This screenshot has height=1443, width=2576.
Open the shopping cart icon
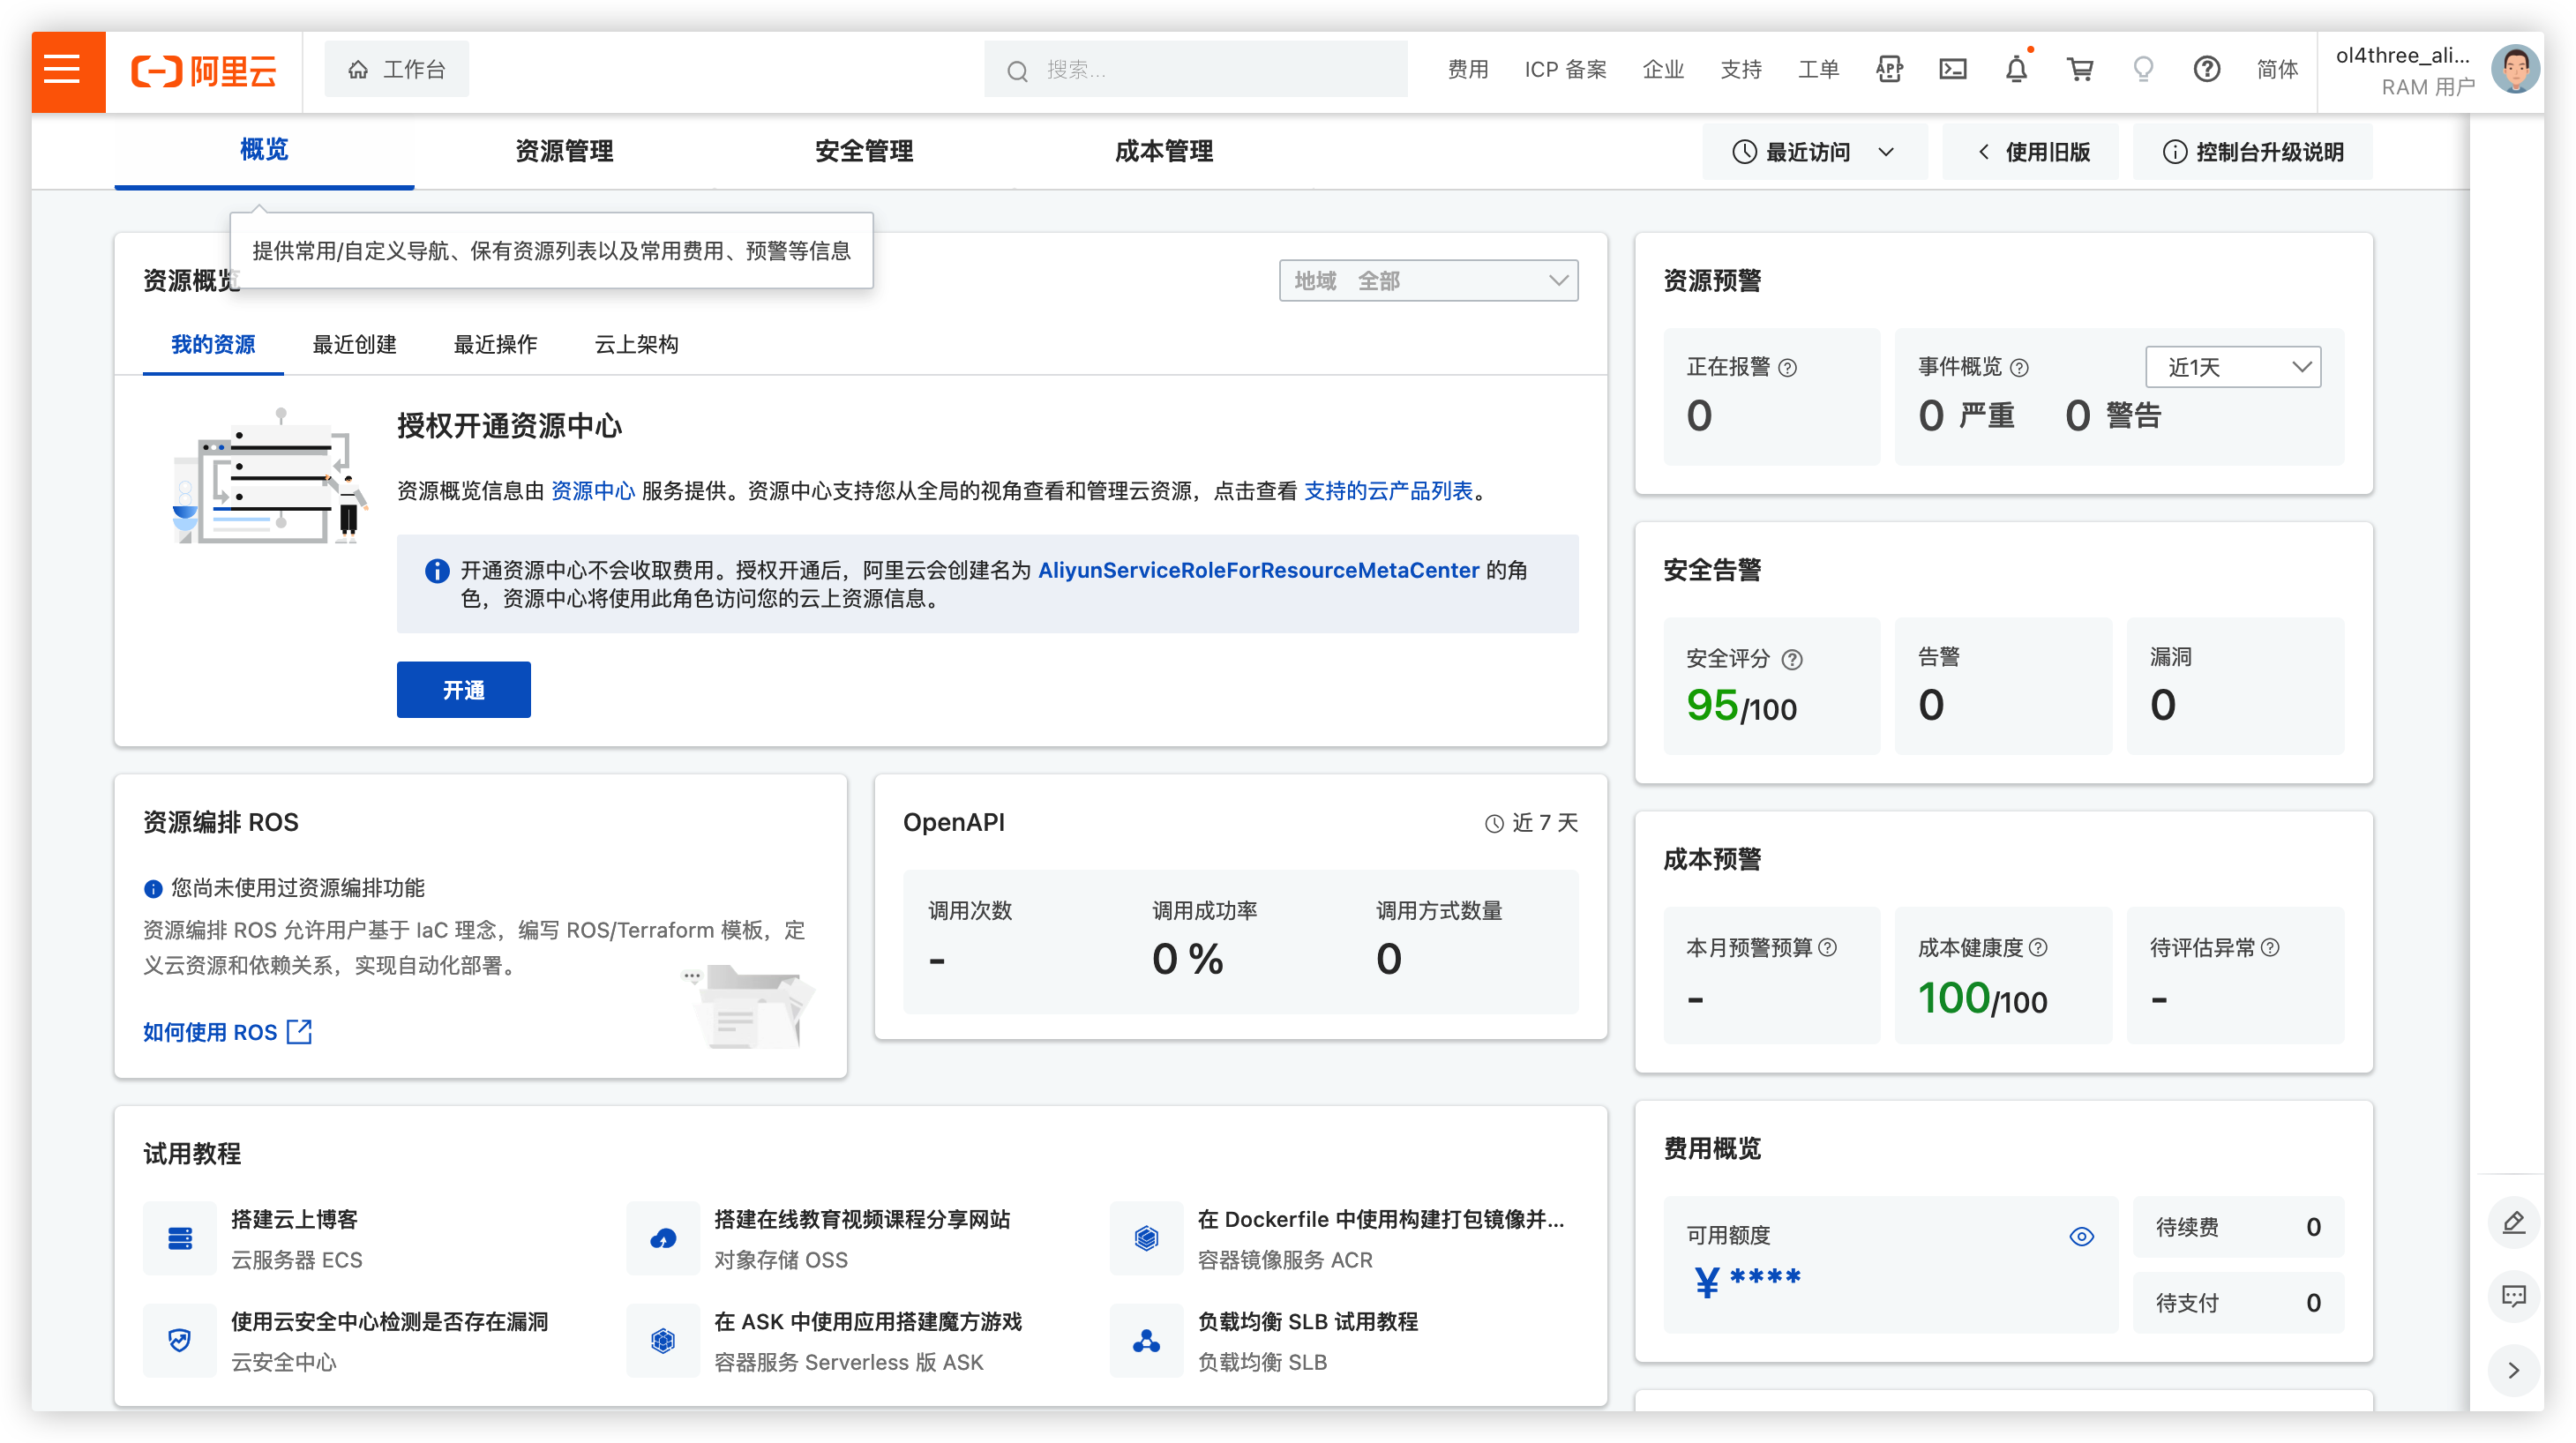(2080, 70)
